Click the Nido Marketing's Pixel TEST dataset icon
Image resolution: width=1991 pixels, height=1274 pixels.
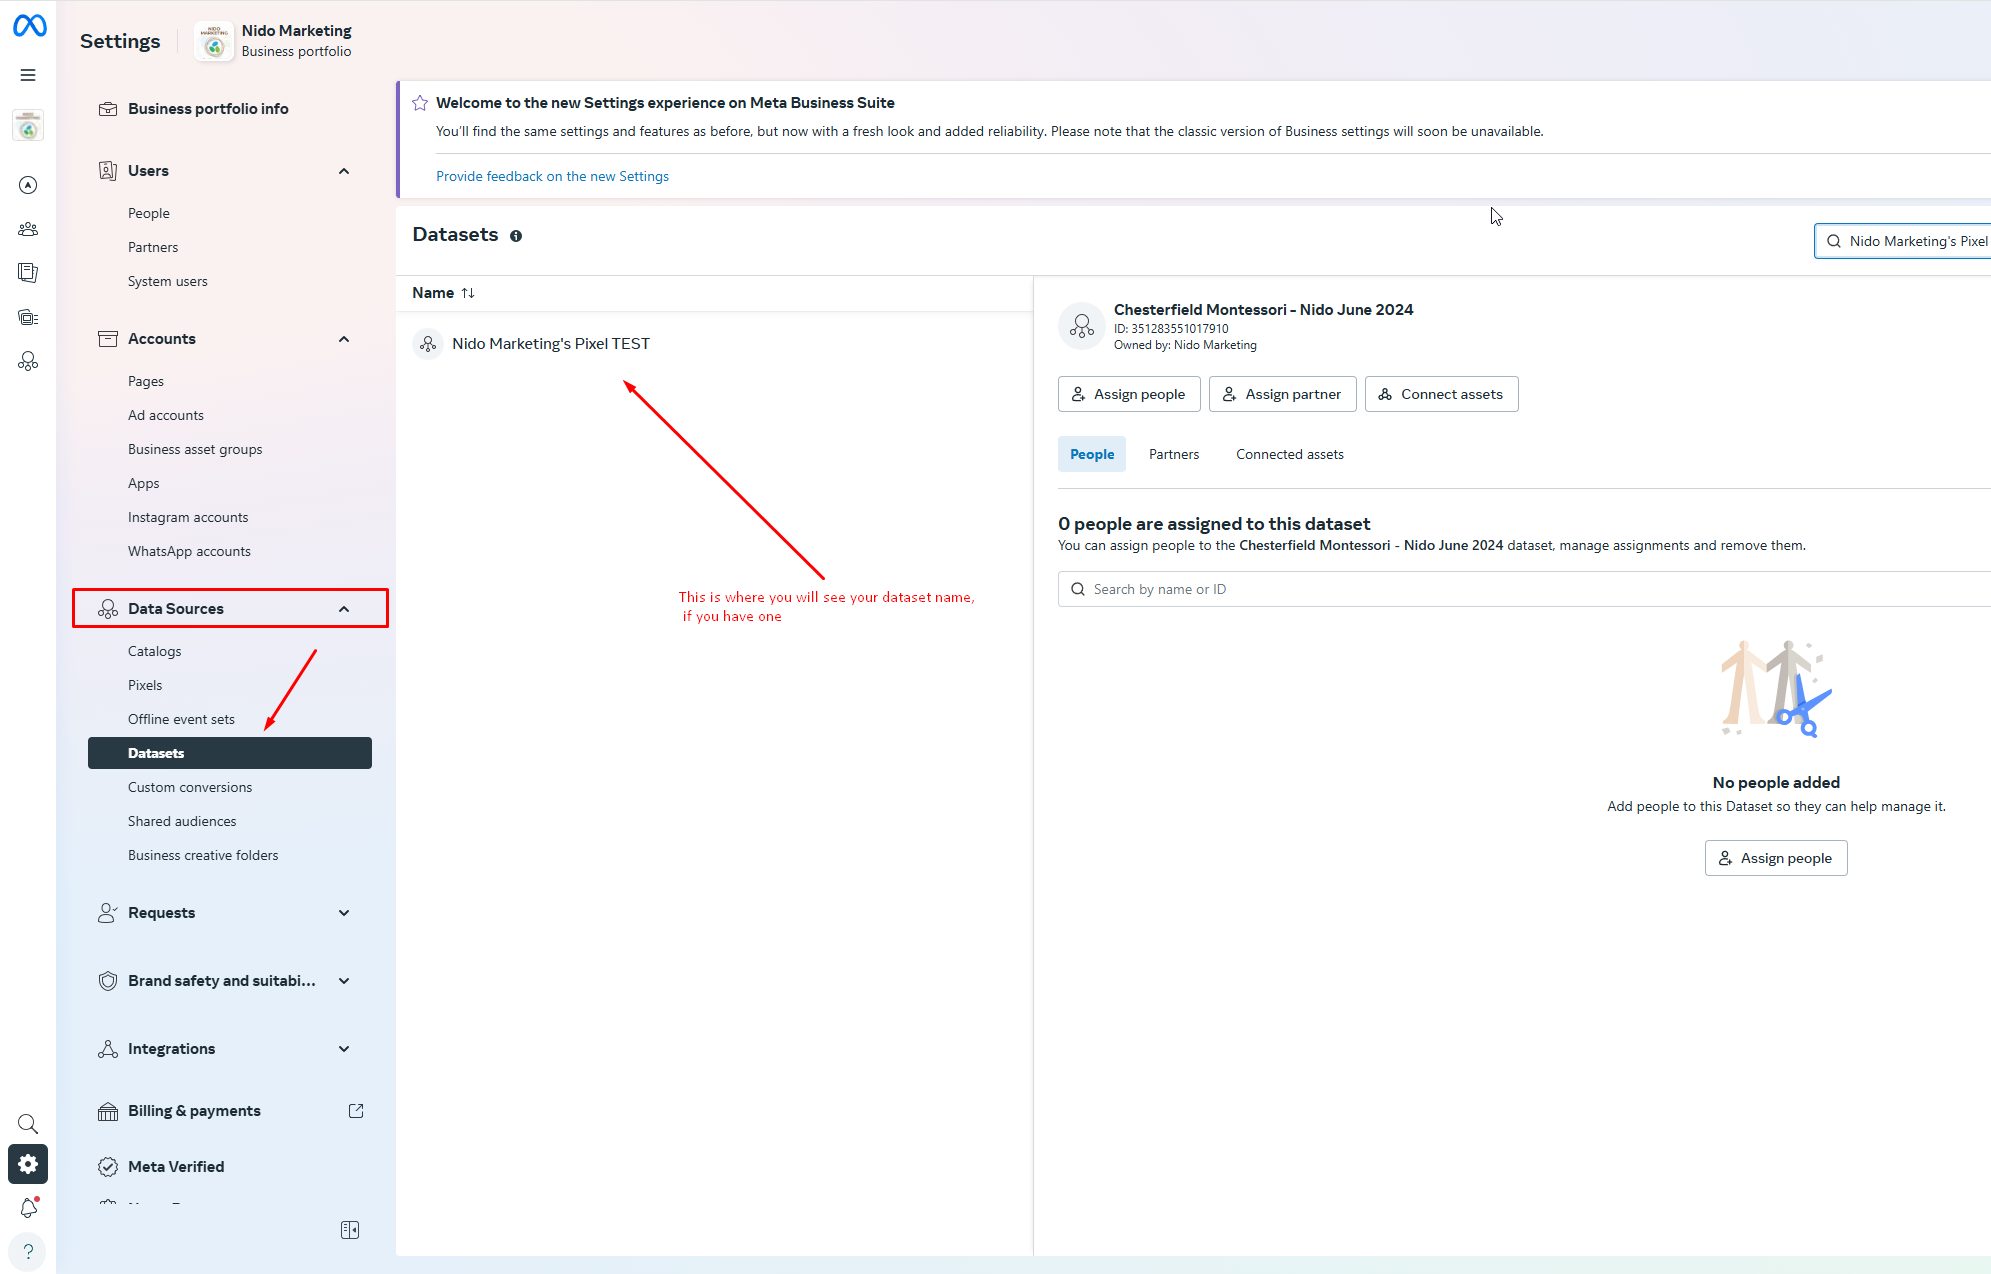click(428, 344)
